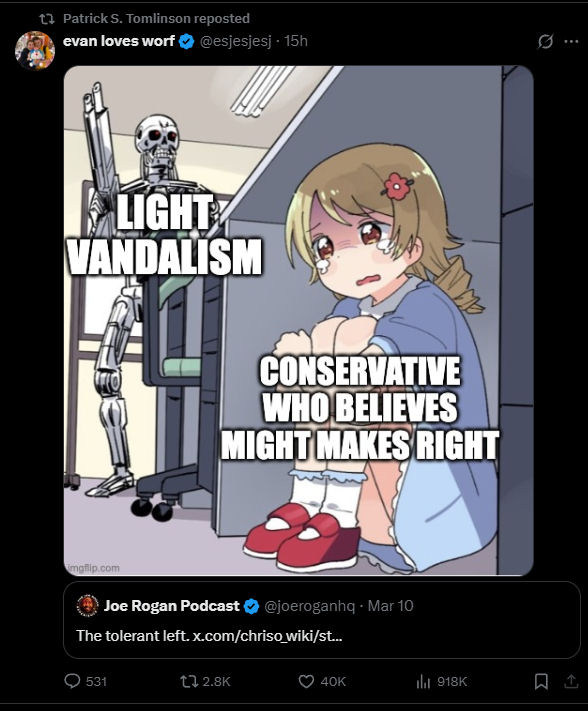The image size is (588, 711).
Task: Open evan loves worf profile avatar
Action: click(x=35, y=50)
